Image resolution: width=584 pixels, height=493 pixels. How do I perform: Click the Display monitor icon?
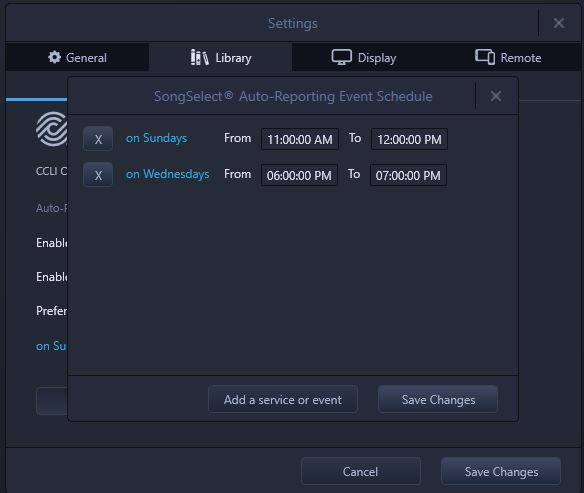point(342,57)
